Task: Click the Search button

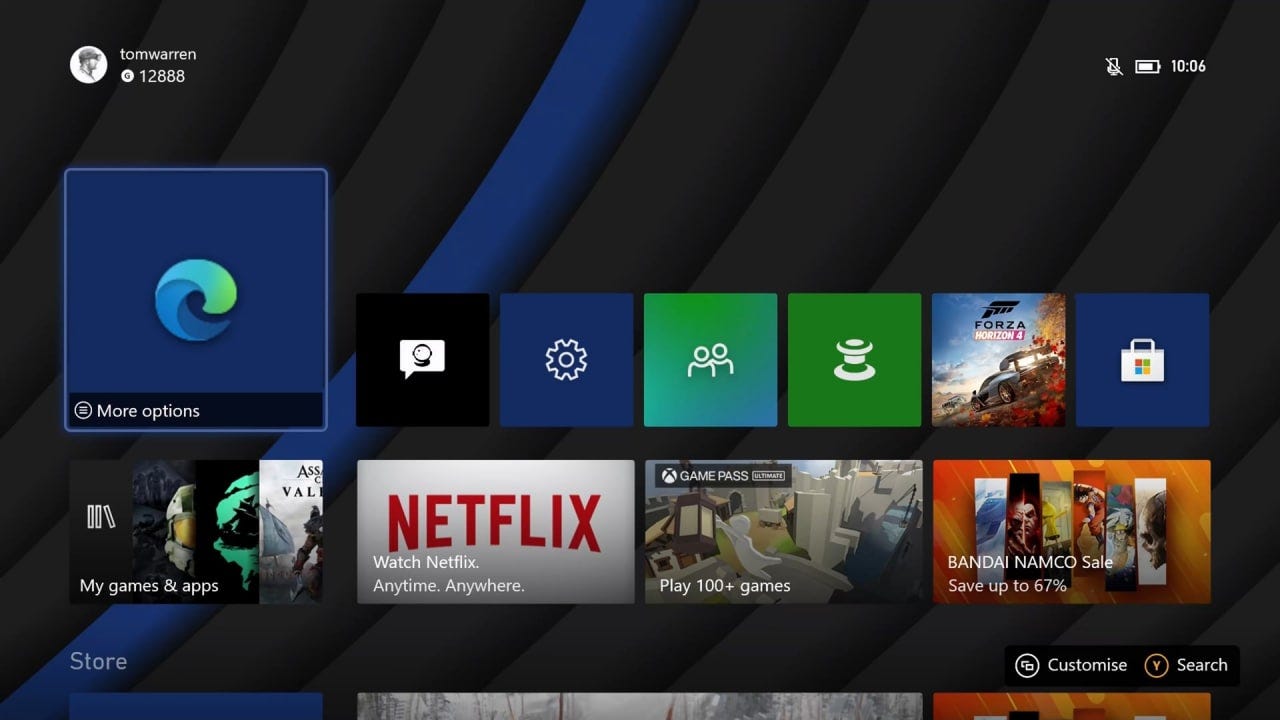Action: click(x=1186, y=665)
